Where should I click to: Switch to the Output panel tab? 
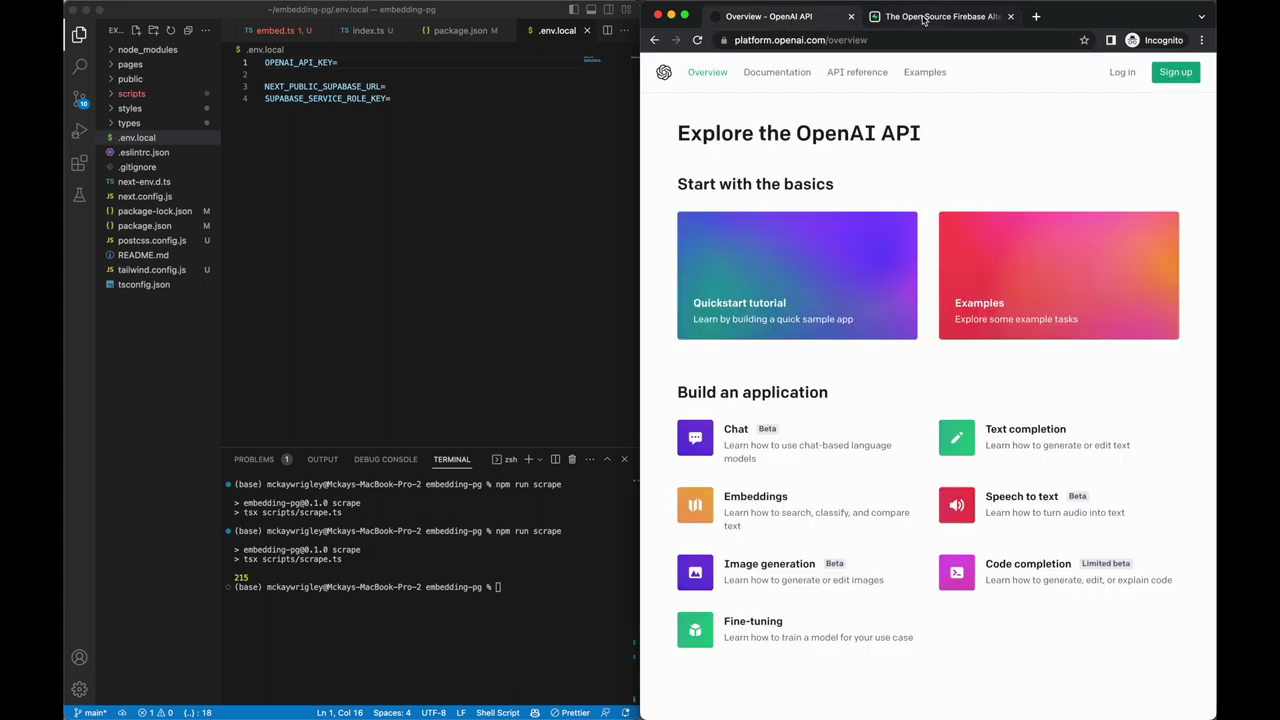(322, 459)
